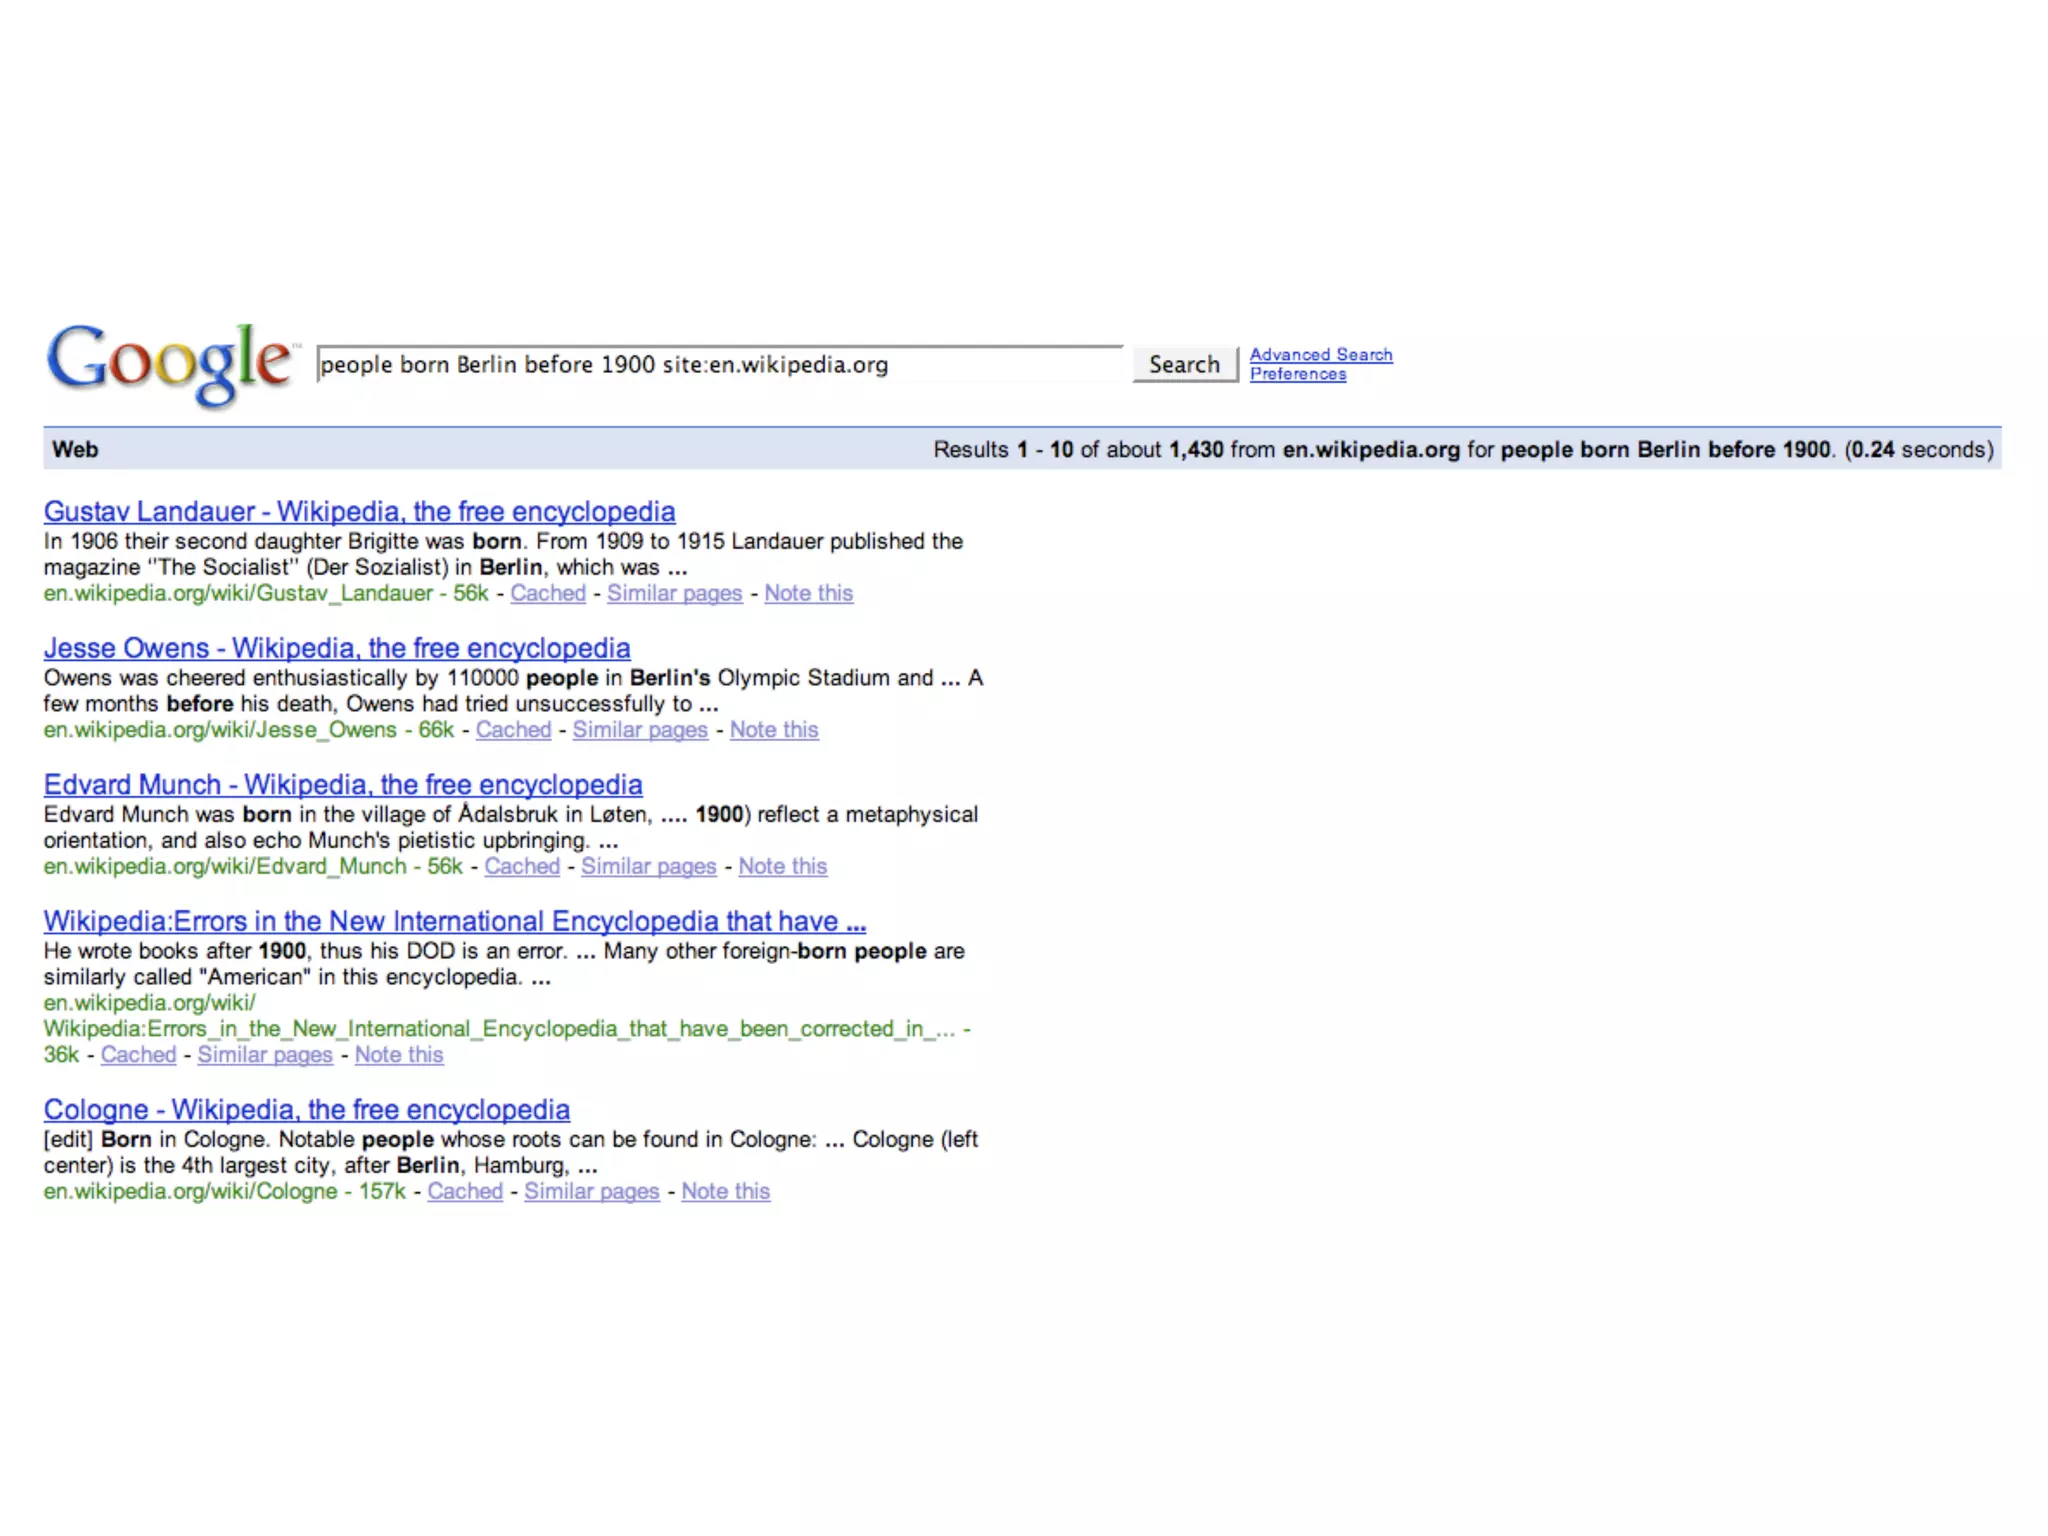Click the '(0.24 seconds)' text

pos(1919,450)
